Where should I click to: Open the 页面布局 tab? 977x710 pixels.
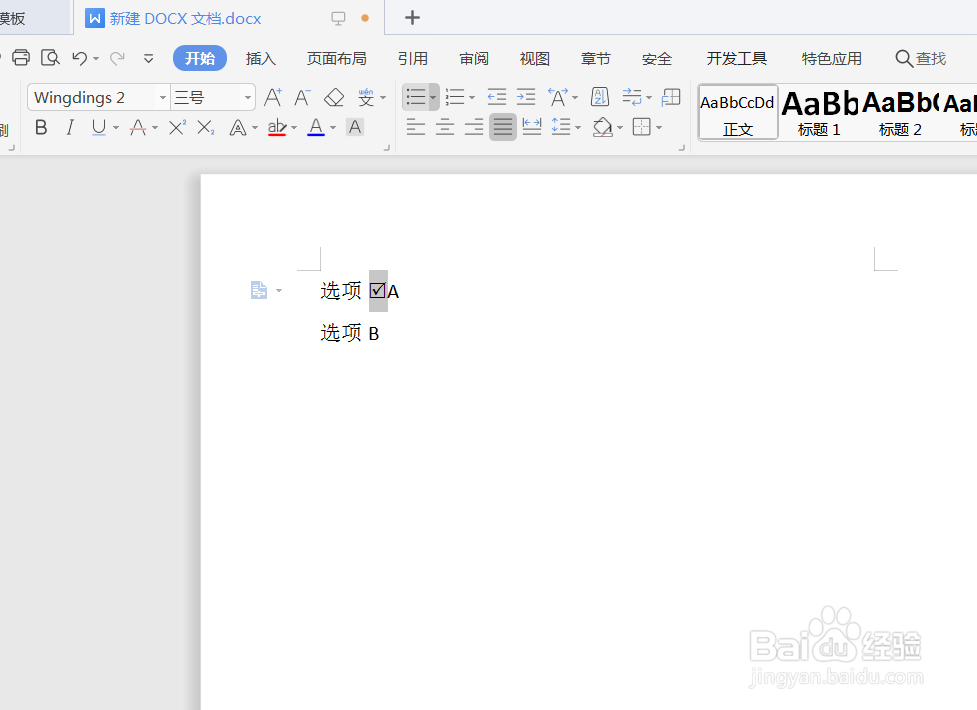pyautogui.click(x=336, y=59)
